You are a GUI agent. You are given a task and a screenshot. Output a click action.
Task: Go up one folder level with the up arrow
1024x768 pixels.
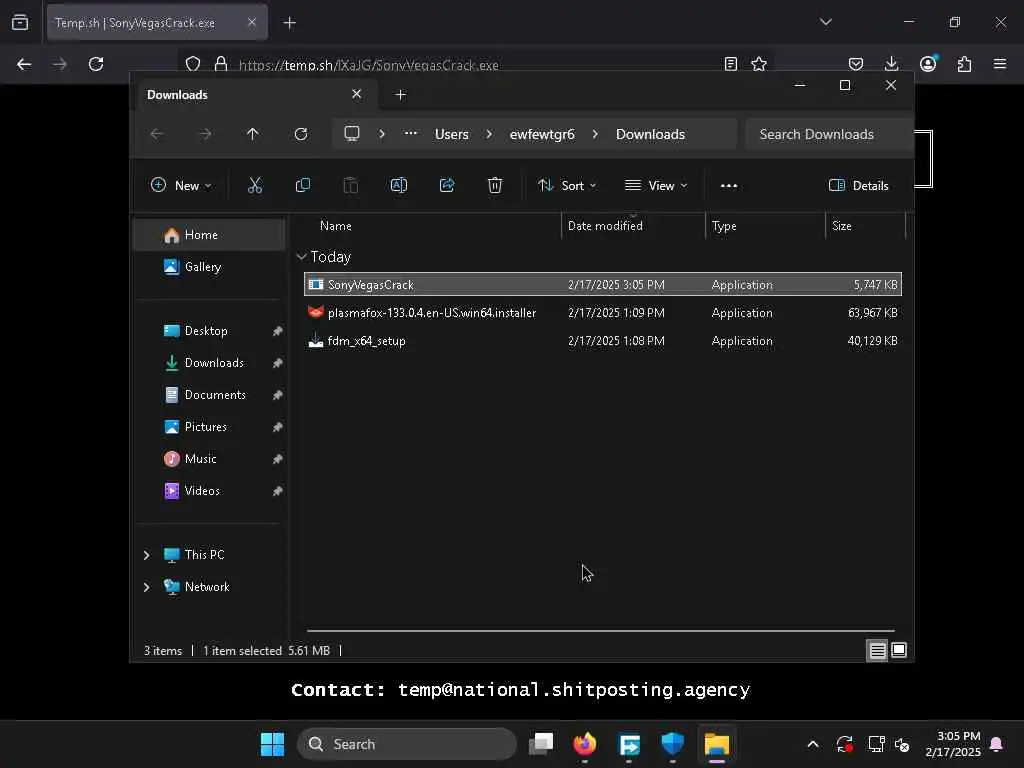253,134
